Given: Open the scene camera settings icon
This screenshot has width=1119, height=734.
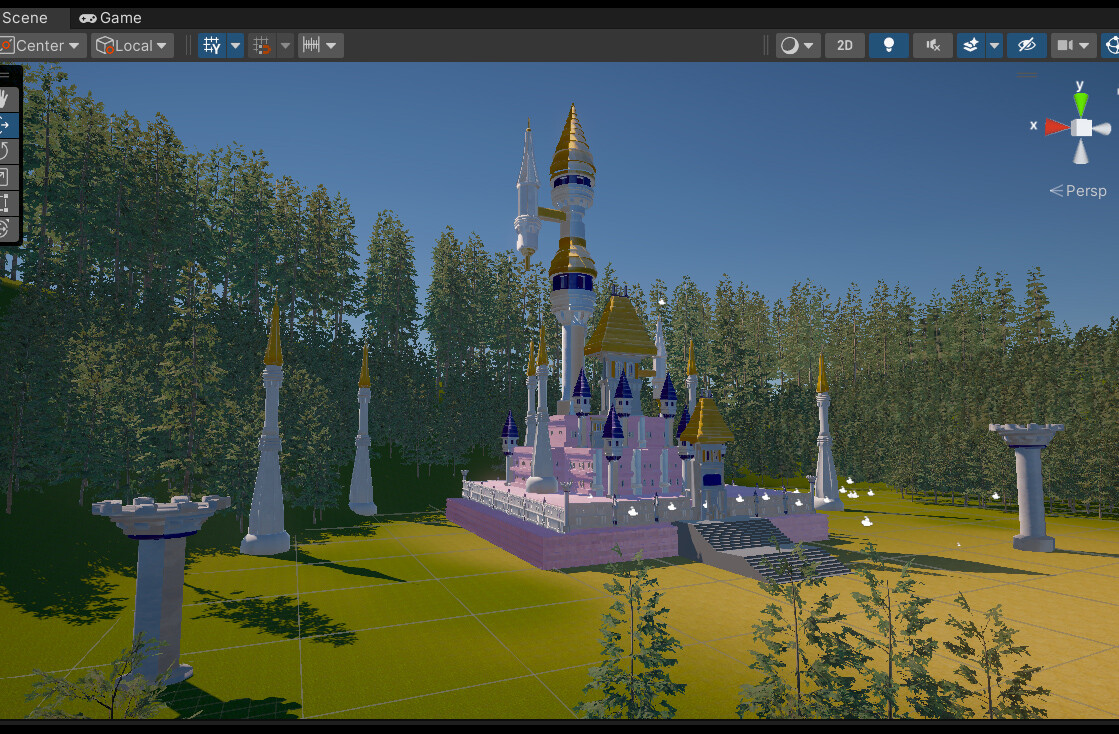Looking at the screenshot, I should point(1070,45).
